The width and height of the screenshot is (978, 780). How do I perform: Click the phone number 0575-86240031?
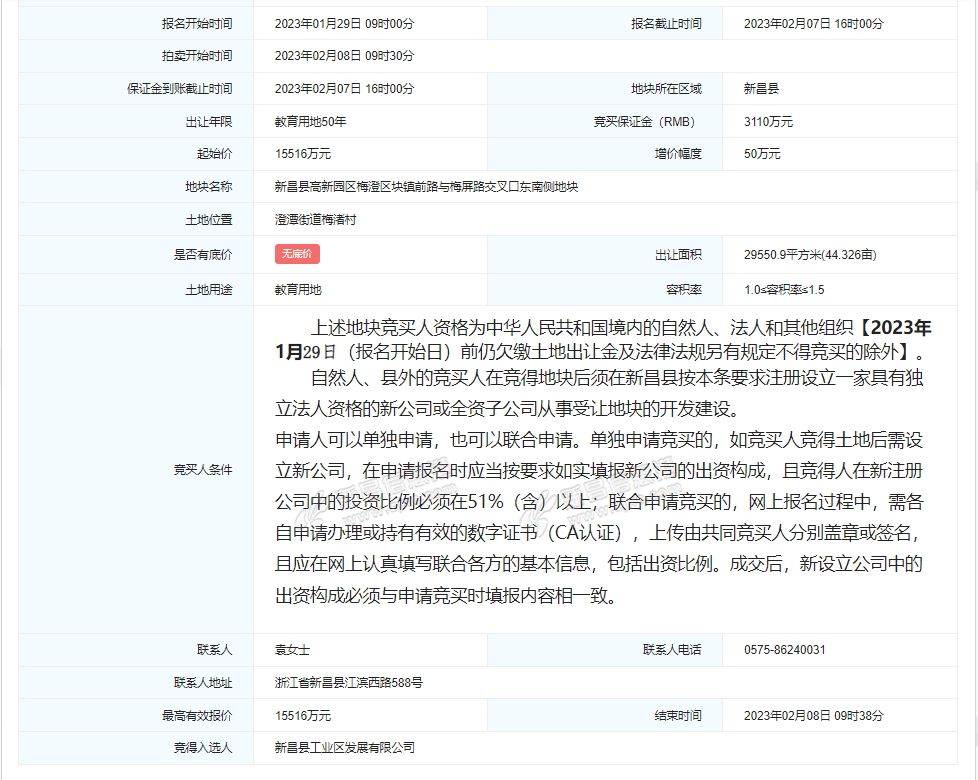pos(784,650)
